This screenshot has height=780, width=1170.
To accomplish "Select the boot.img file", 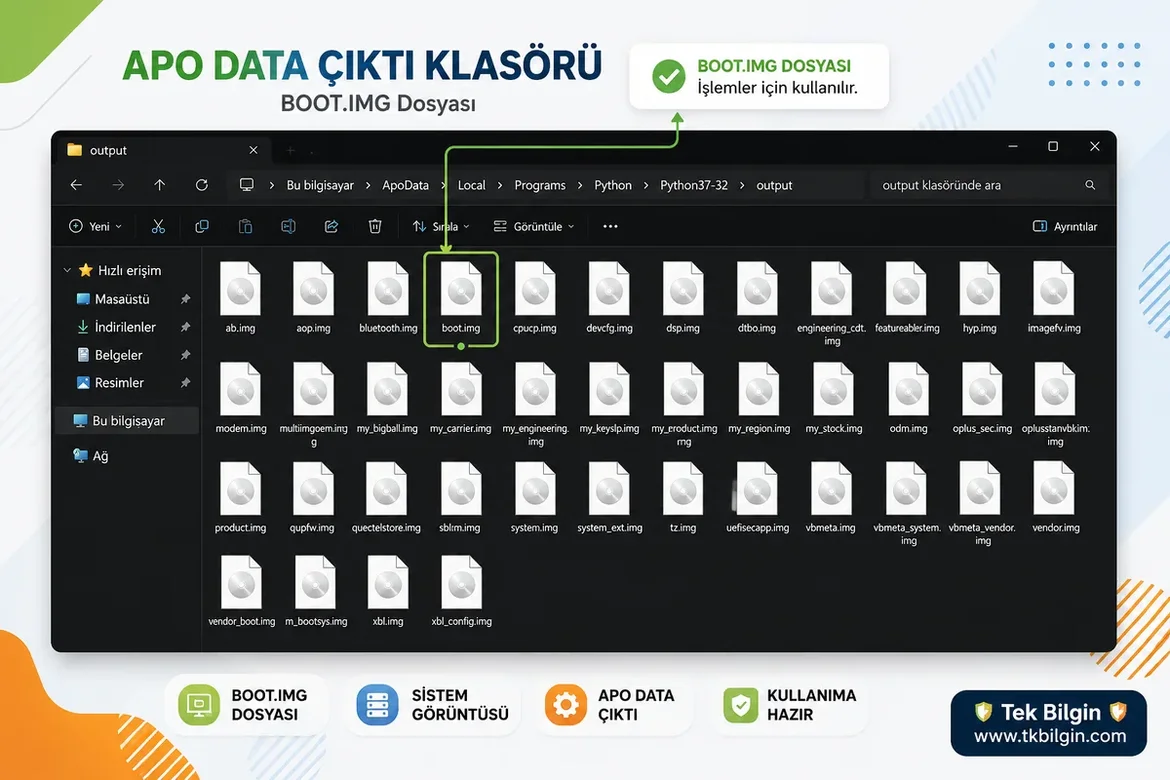I will point(461,297).
